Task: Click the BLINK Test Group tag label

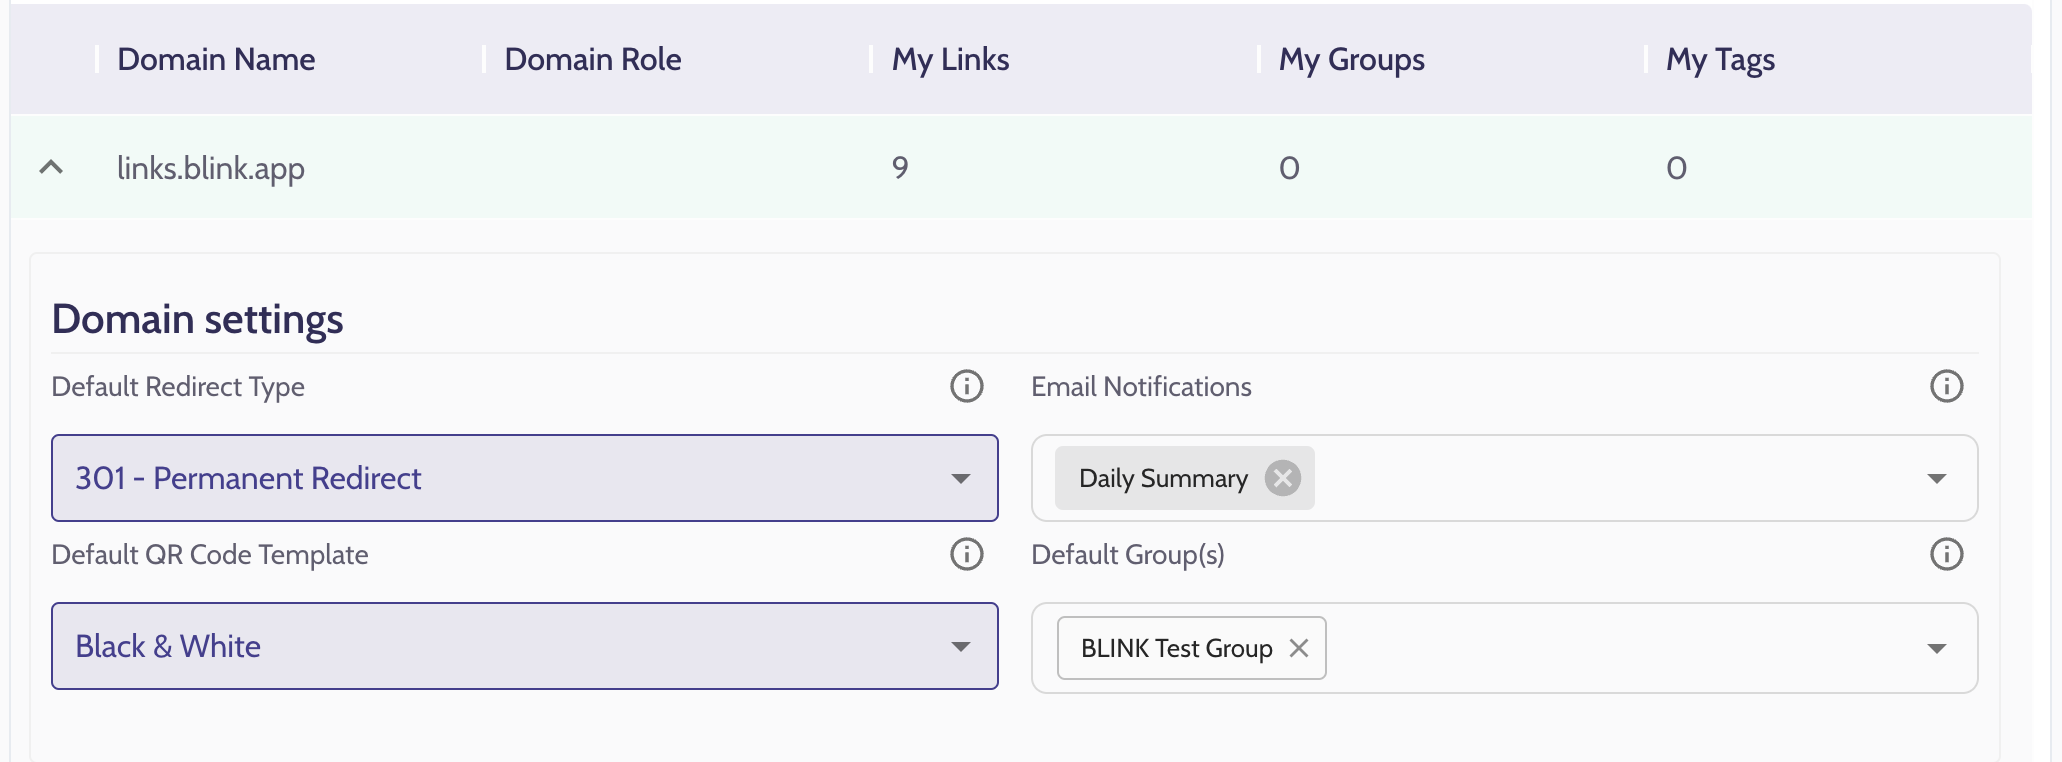Action: [x=1176, y=648]
